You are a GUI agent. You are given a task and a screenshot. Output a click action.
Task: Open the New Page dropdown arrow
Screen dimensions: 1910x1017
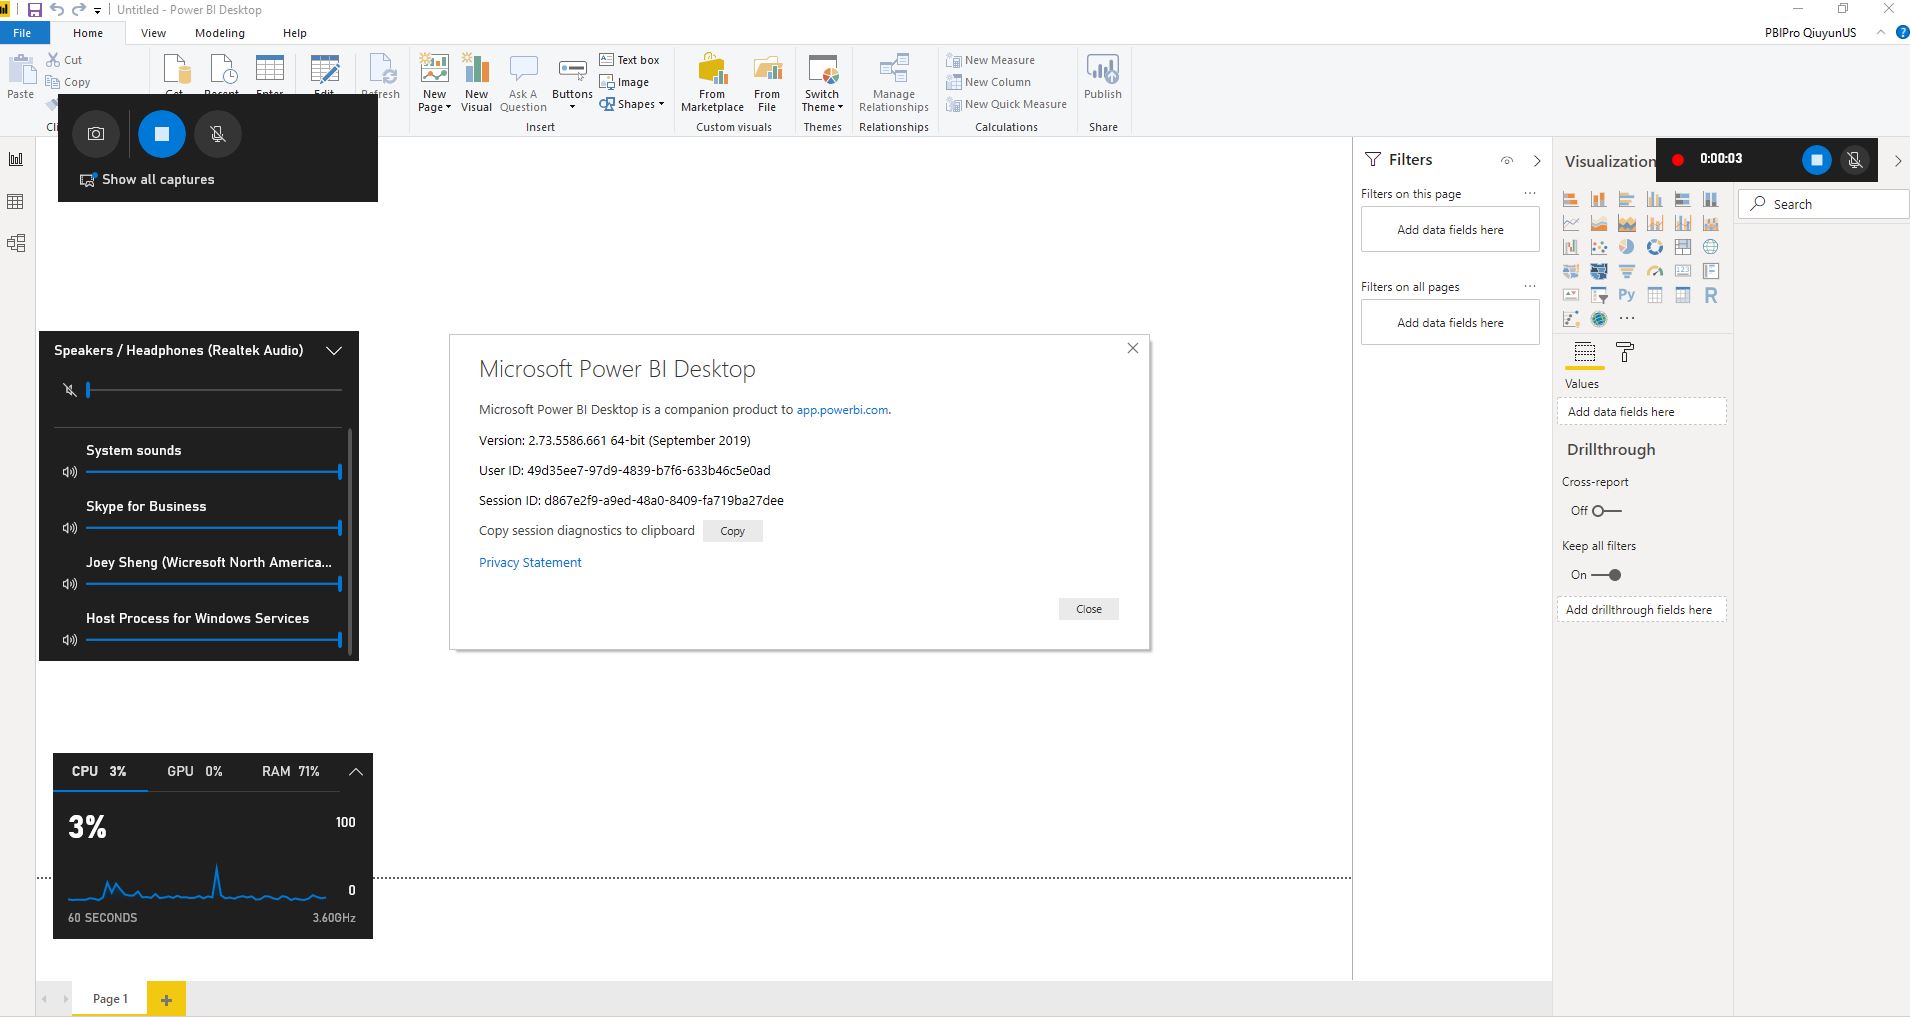(x=448, y=107)
